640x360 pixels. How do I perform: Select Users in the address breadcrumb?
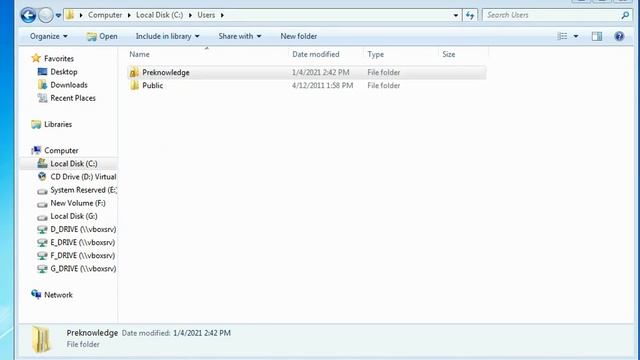tap(206, 15)
